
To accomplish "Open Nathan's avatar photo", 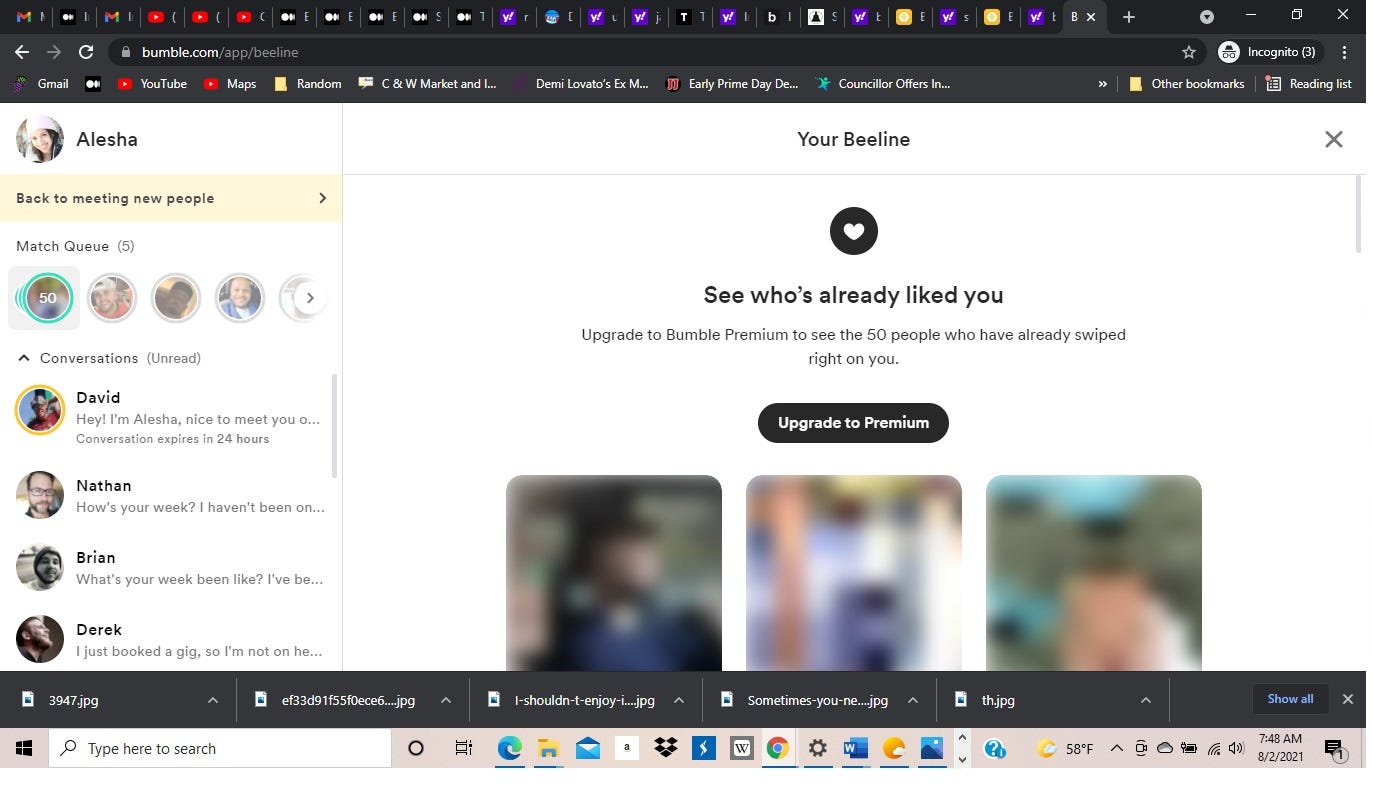I will coord(40,495).
